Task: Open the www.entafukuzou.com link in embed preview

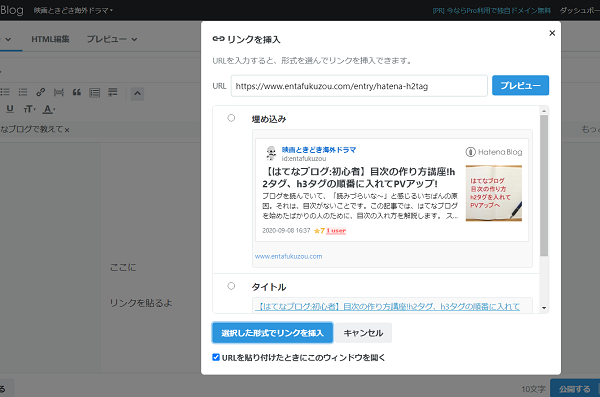Action: [289, 256]
